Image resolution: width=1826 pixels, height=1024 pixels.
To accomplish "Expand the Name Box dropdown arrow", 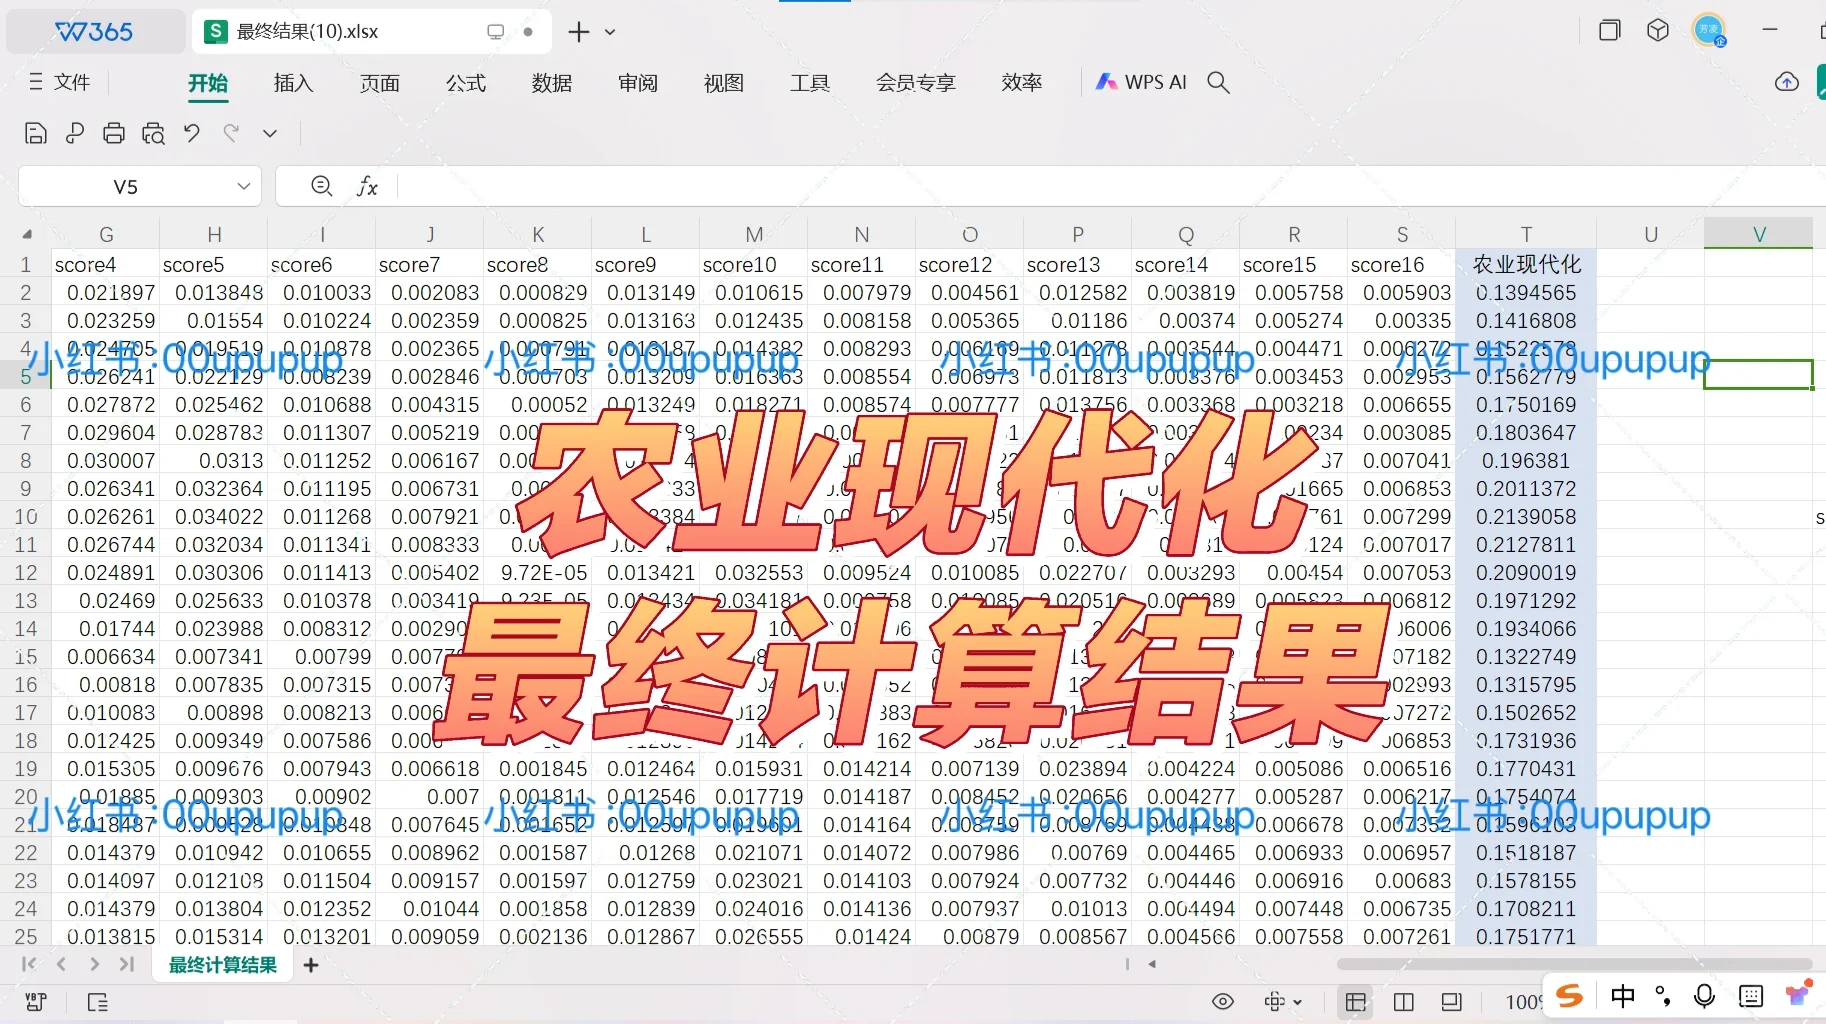I will coord(243,186).
